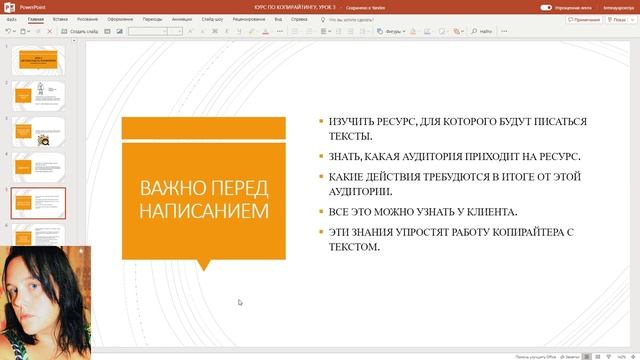Open more font options ellipsis
The height and width of the screenshot is (360, 640).
coord(280,31)
